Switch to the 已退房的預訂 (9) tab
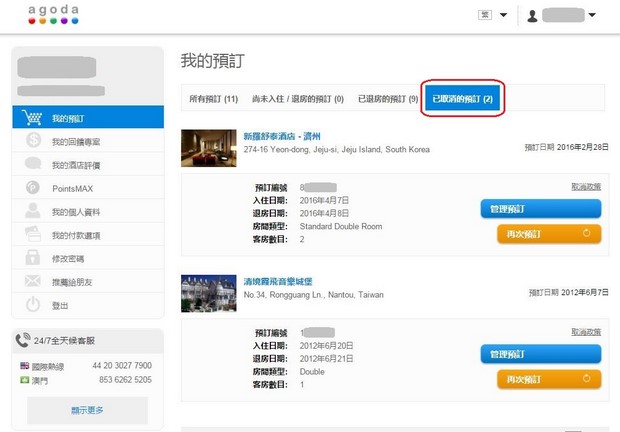 point(388,99)
